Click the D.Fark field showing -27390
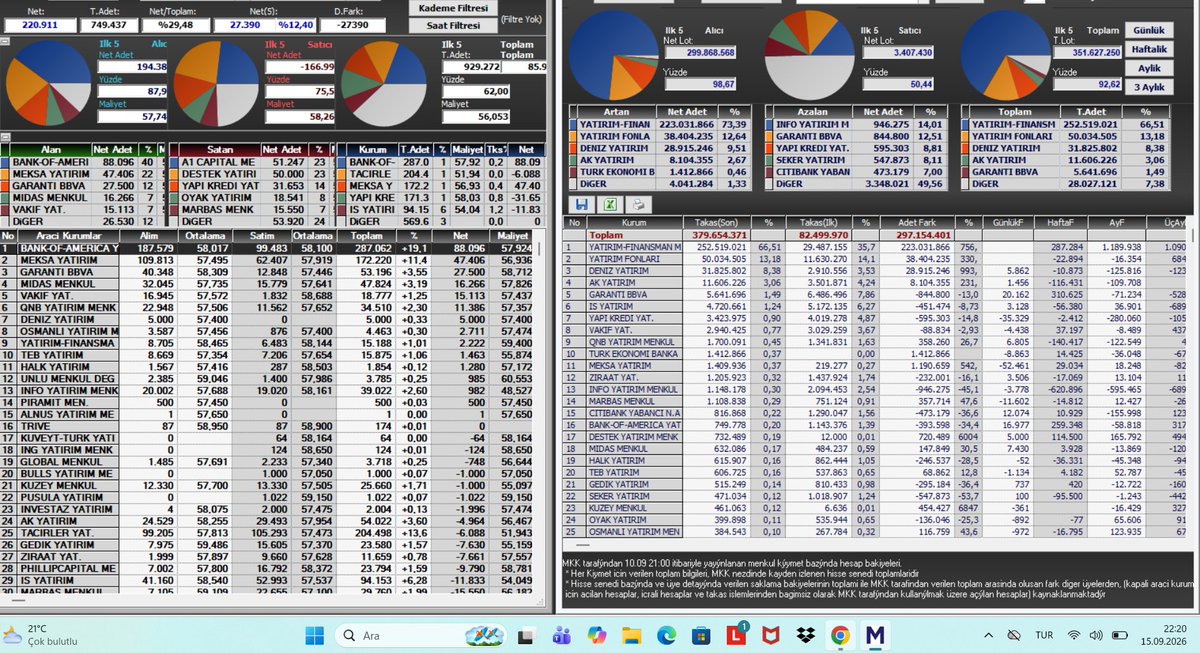Viewport: 1200px width, 653px height. click(x=353, y=23)
